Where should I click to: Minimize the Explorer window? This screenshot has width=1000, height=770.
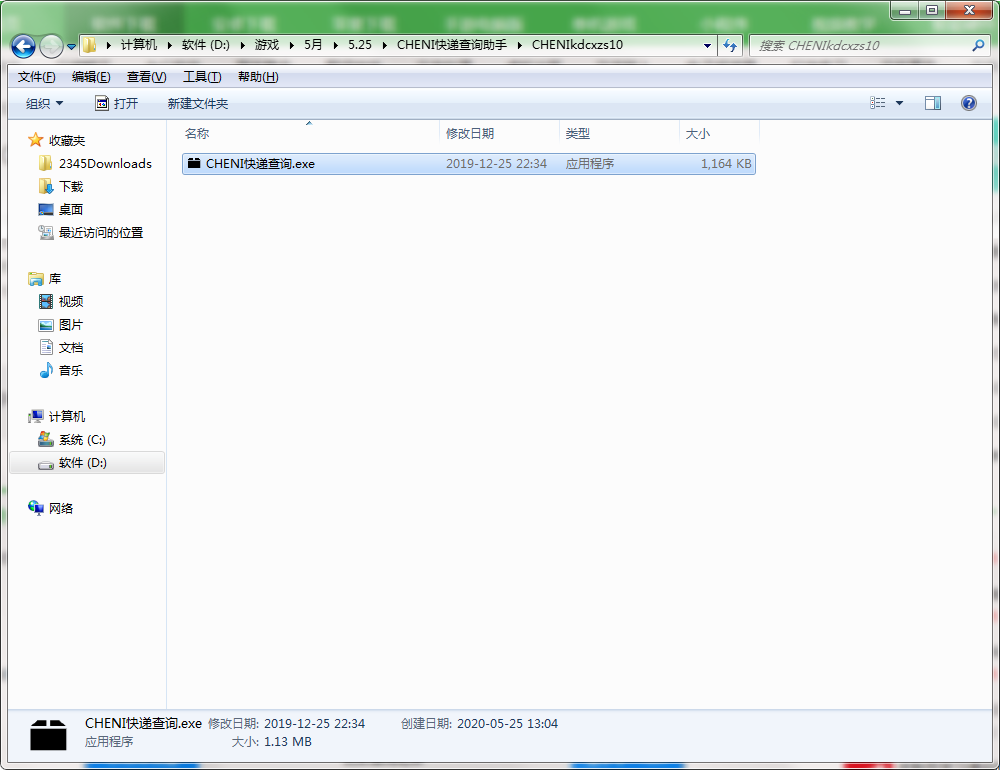905,10
